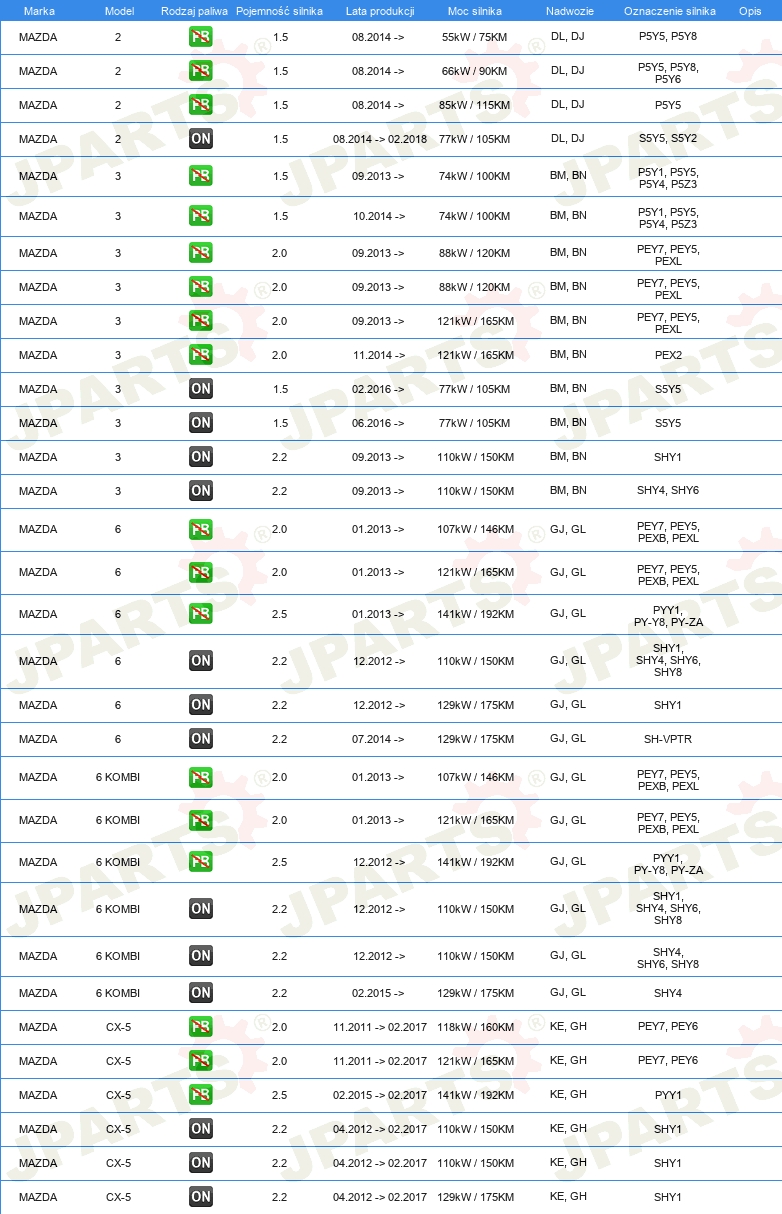Select the production date '08.2014 -> 02.2018'
This screenshot has height=1214, width=782.
[380, 139]
